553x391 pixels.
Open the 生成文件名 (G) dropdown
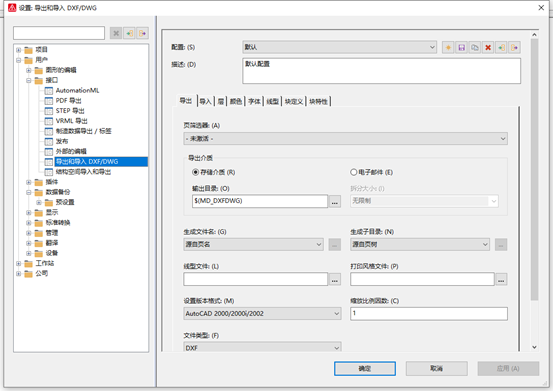pos(253,244)
